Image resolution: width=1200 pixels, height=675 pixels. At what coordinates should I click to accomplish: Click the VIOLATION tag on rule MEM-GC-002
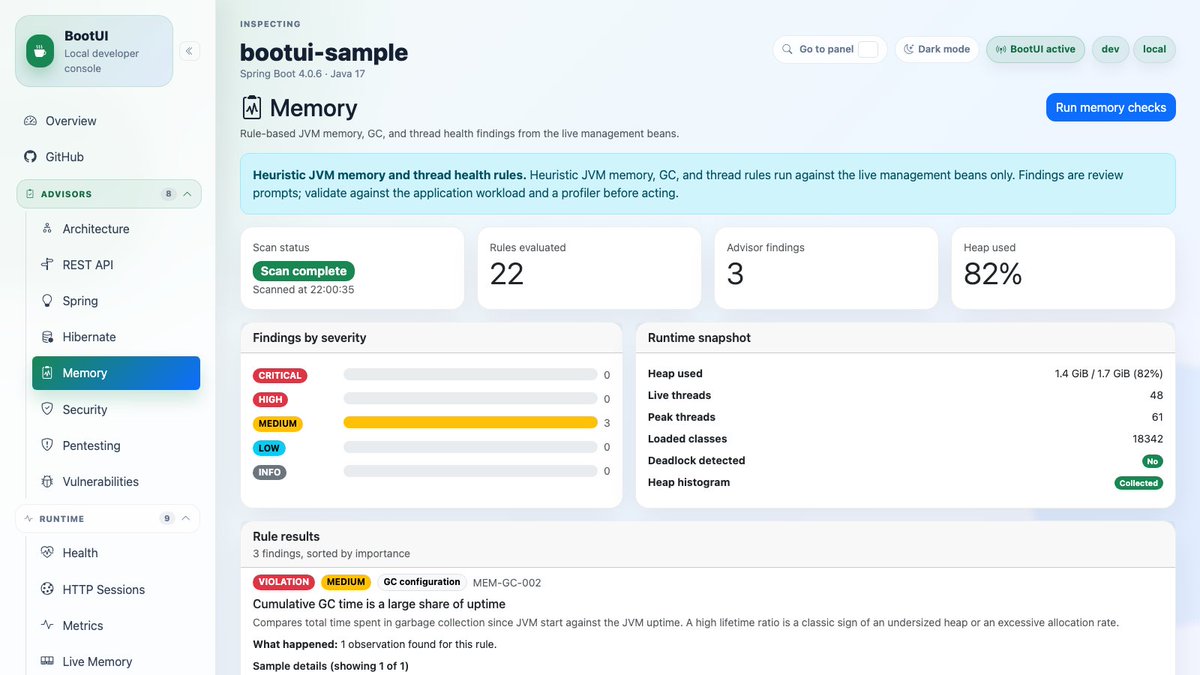[284, 582]
